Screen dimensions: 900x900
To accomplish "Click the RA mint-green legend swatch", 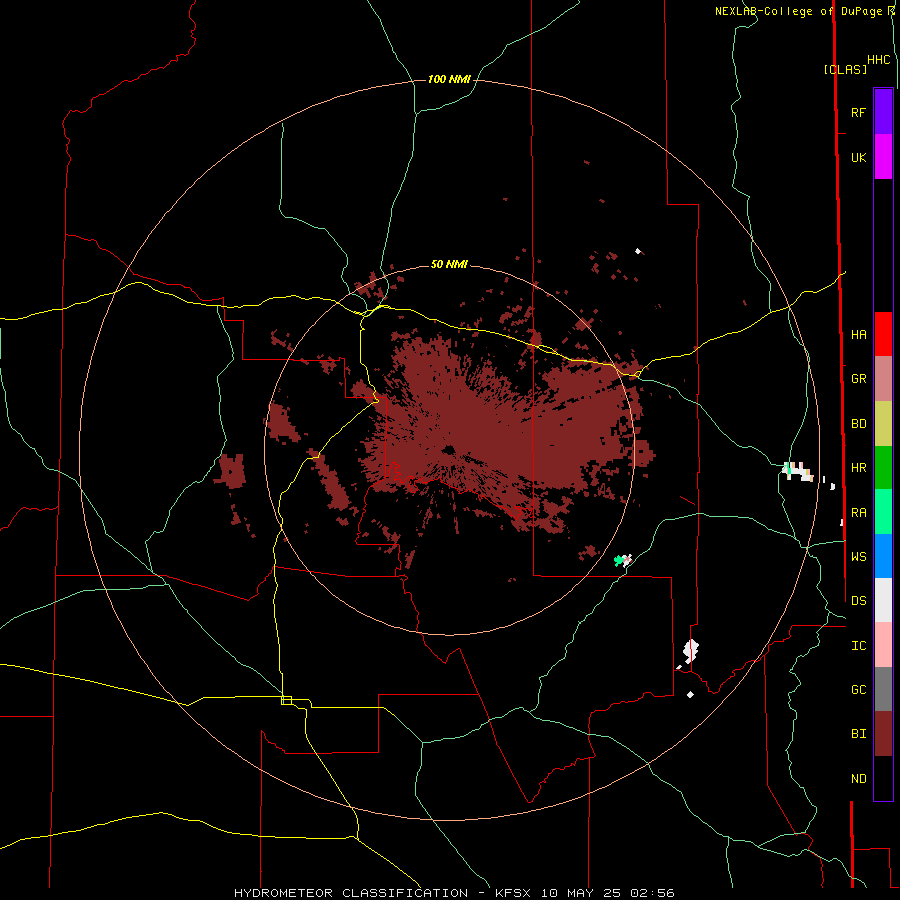I will (883, 512).
